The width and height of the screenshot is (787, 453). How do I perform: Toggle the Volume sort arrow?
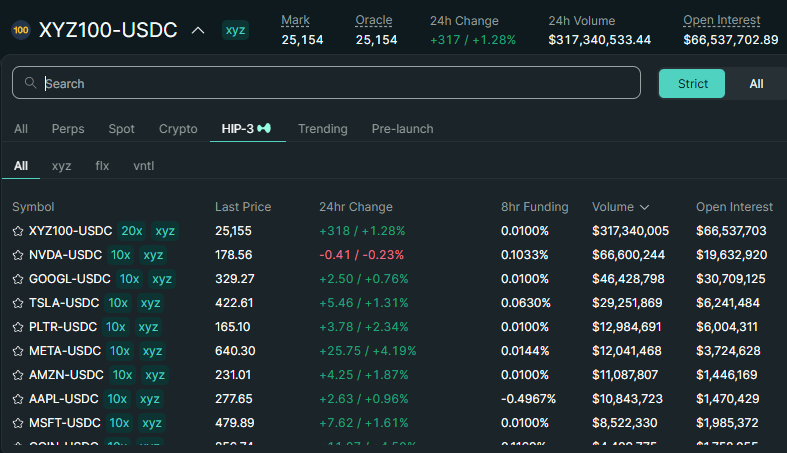pyautogui.click(x=645, y=207)
